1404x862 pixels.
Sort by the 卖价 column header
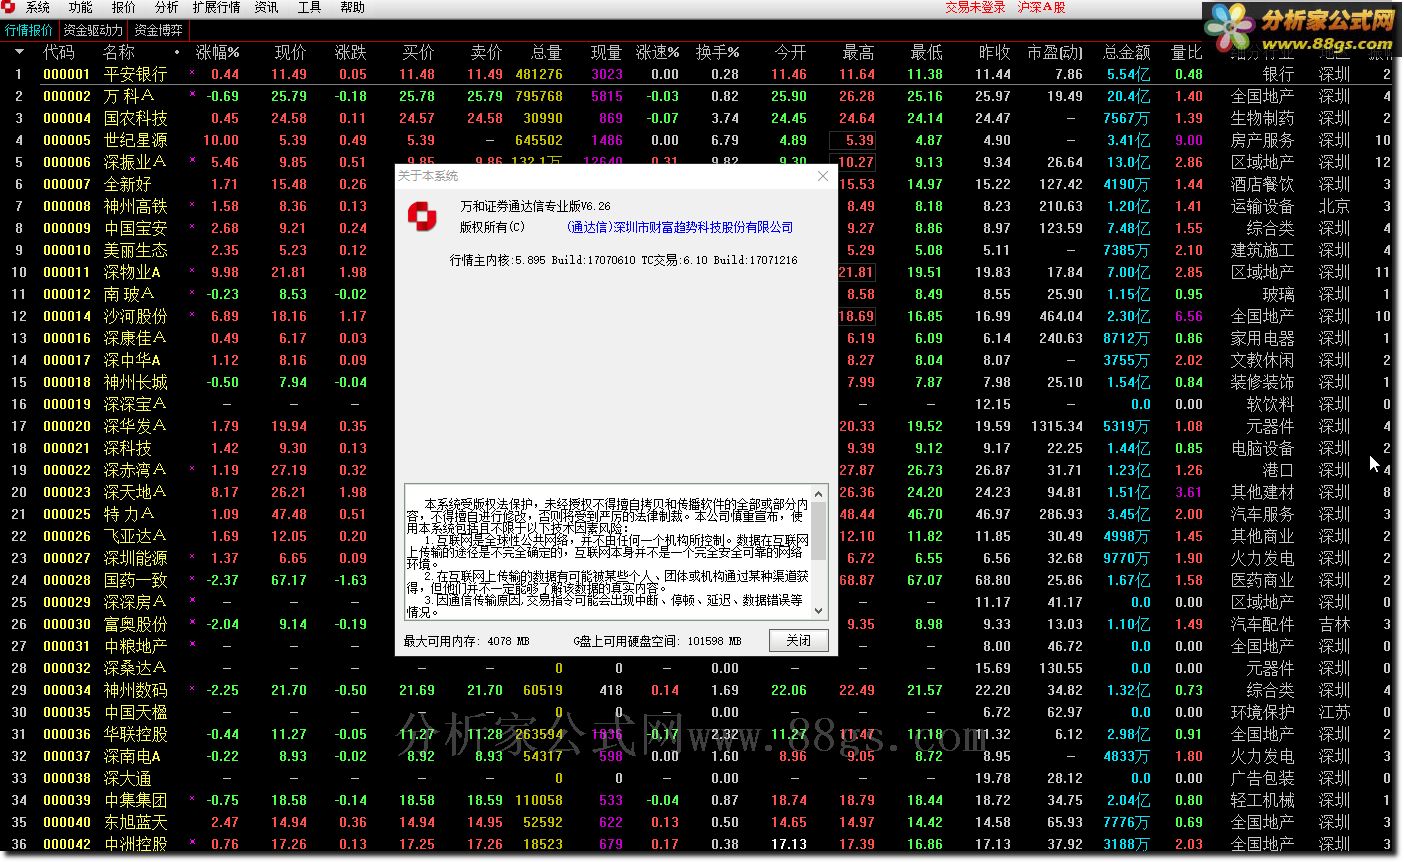pos(486,52)
